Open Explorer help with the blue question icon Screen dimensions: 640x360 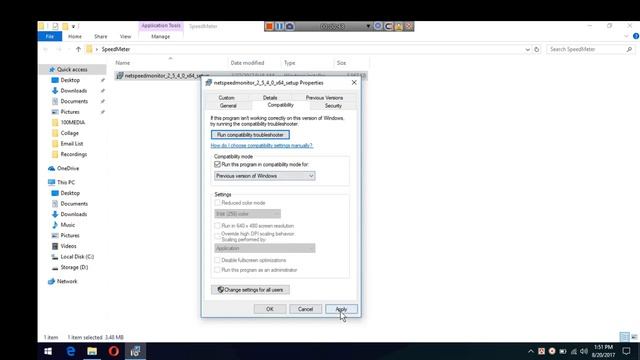point(636,36)
